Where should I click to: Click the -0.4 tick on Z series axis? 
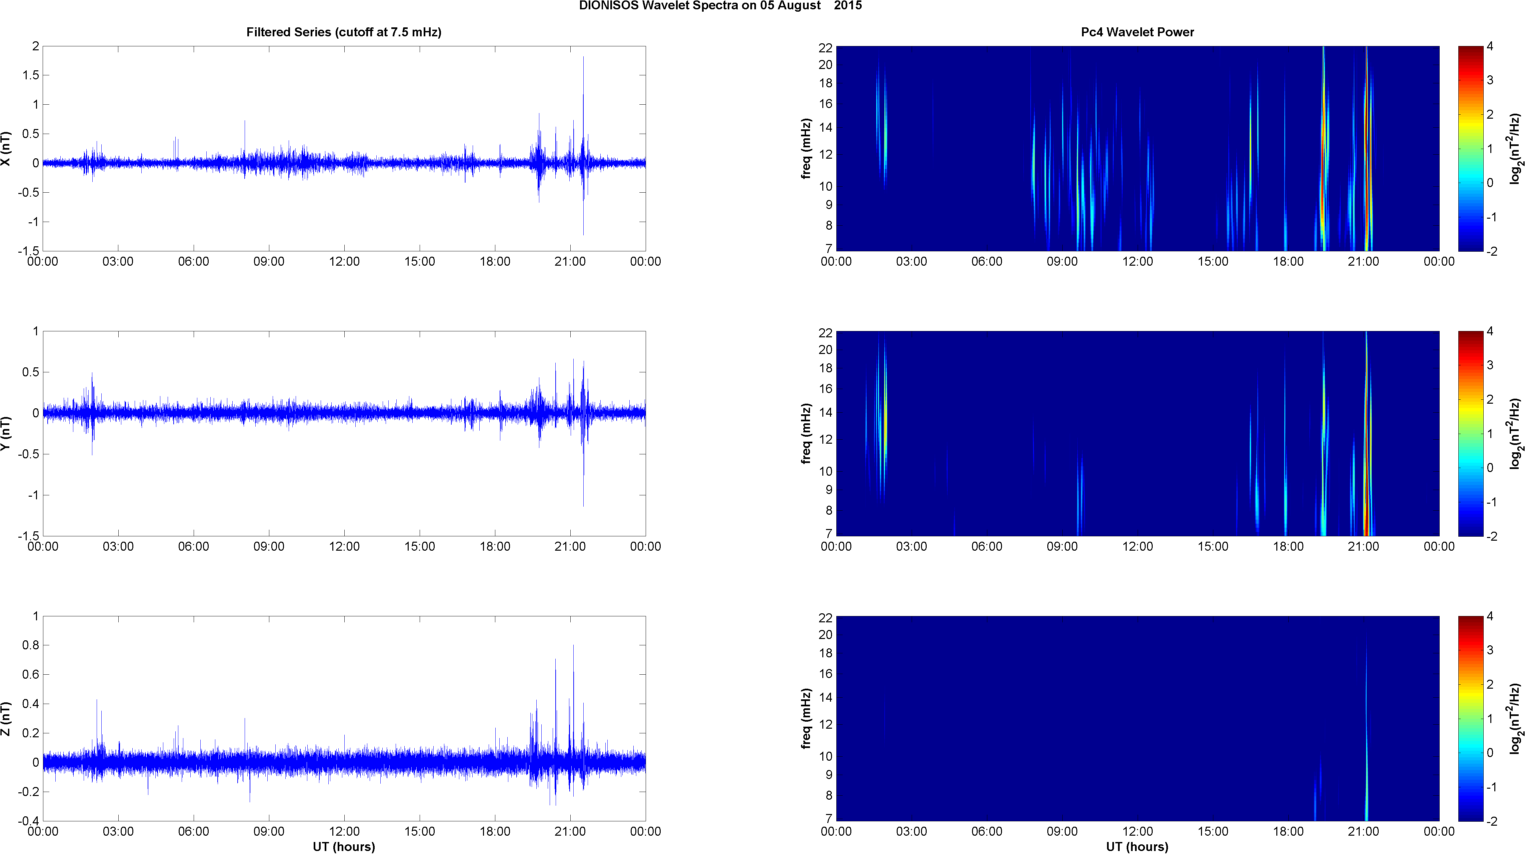coord(27,822)
